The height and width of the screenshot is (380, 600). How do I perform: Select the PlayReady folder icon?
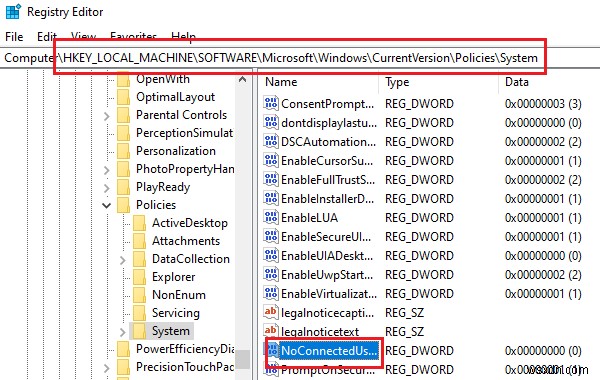123,187
